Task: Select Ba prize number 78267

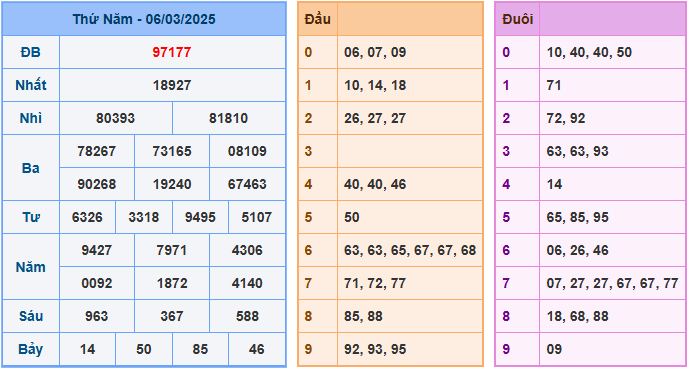Action: pos(97,151)
